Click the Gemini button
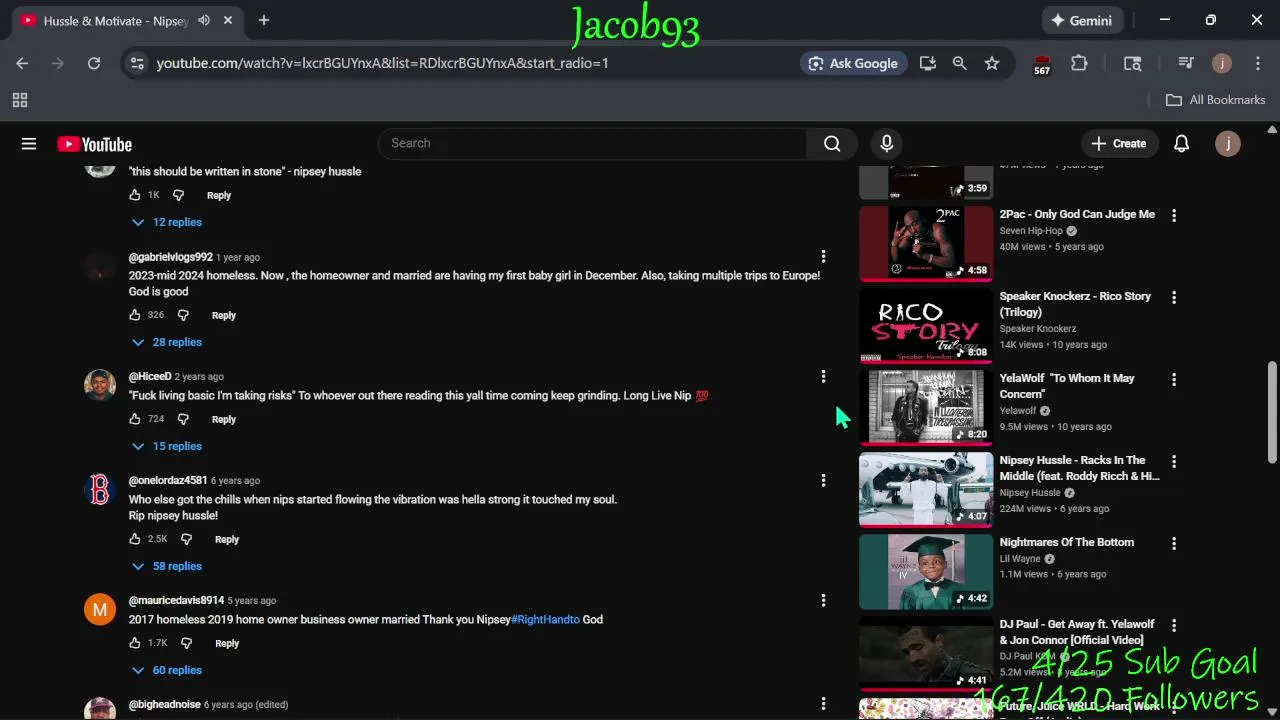Viewport: 1280px width, 720px height. point(1081,20)
